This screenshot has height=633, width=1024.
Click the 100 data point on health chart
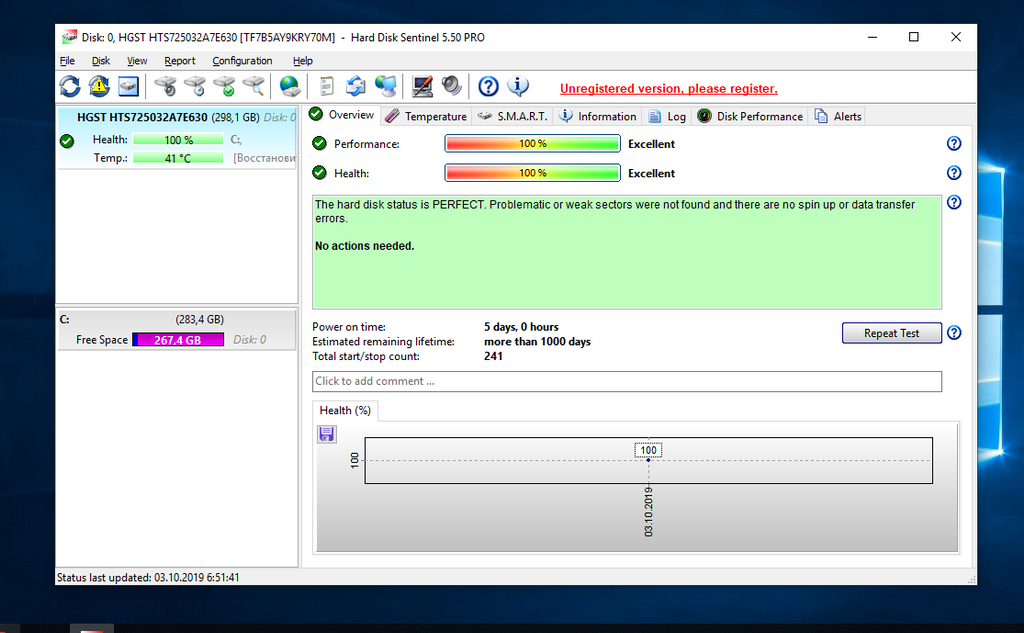[x=648, y=460]
